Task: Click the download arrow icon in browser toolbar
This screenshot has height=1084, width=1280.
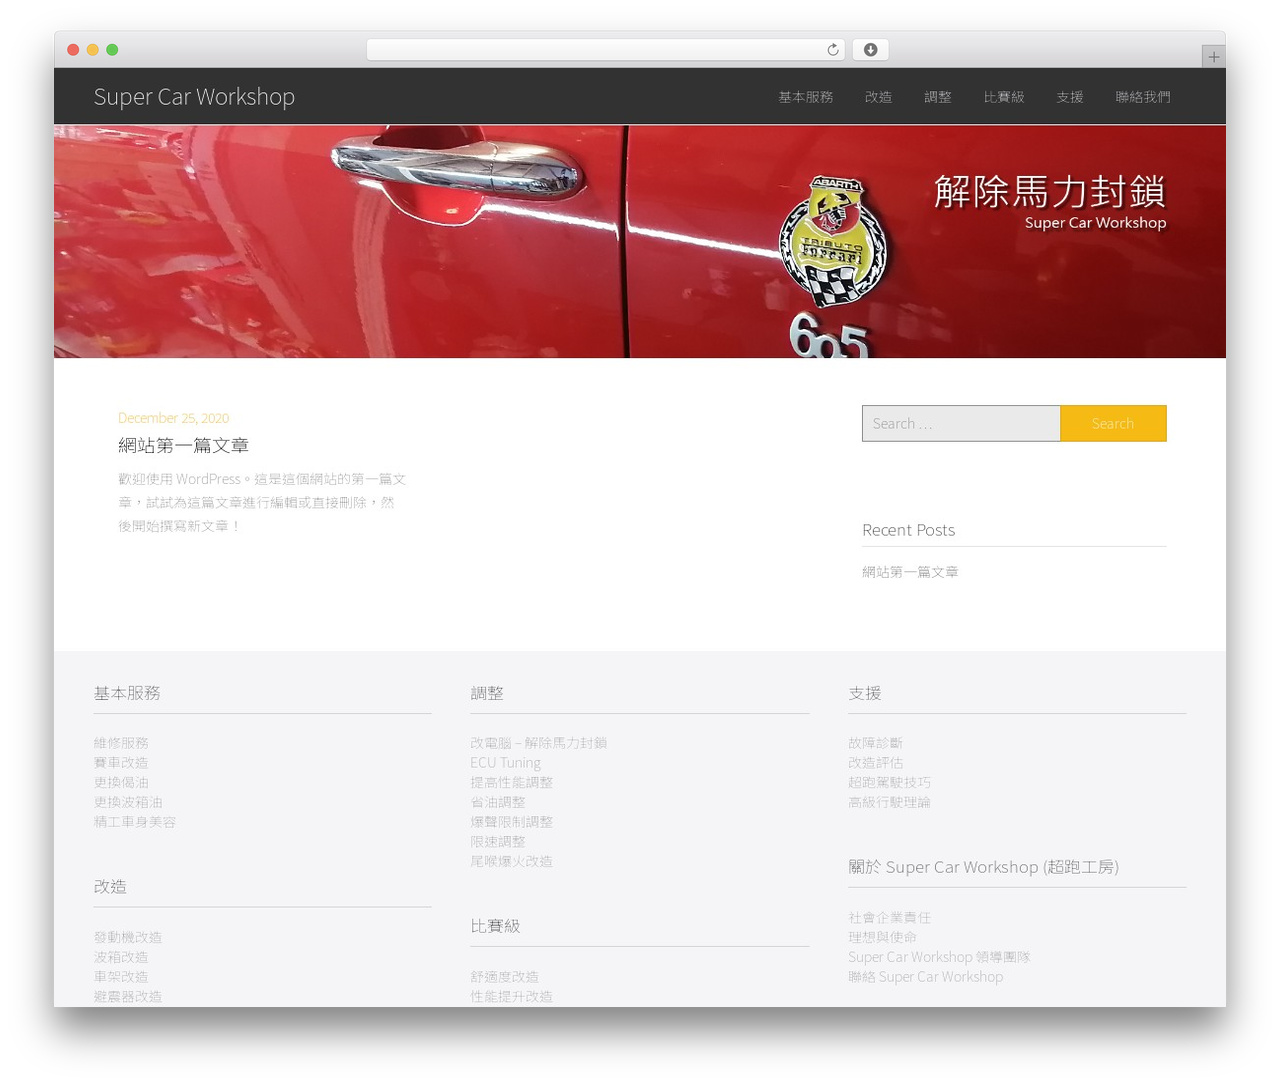Action: (871, 50)
